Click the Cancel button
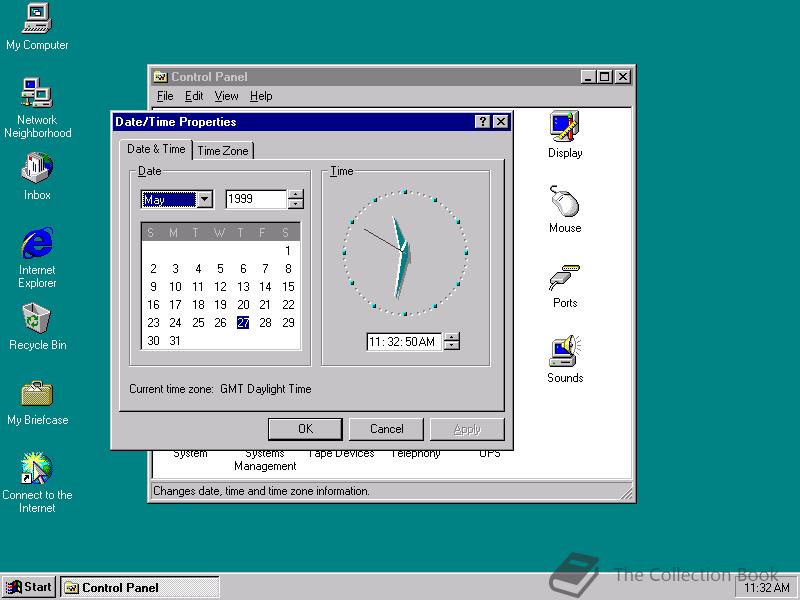The image size is (800, 600). point(386,429)
